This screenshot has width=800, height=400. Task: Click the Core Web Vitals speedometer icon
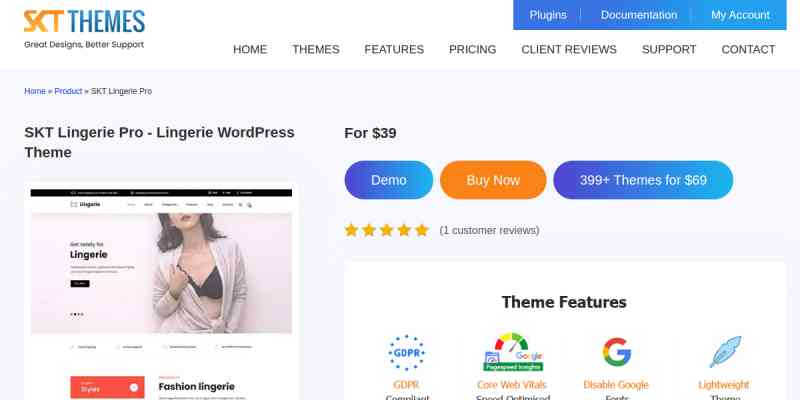[x=513, y=352]
